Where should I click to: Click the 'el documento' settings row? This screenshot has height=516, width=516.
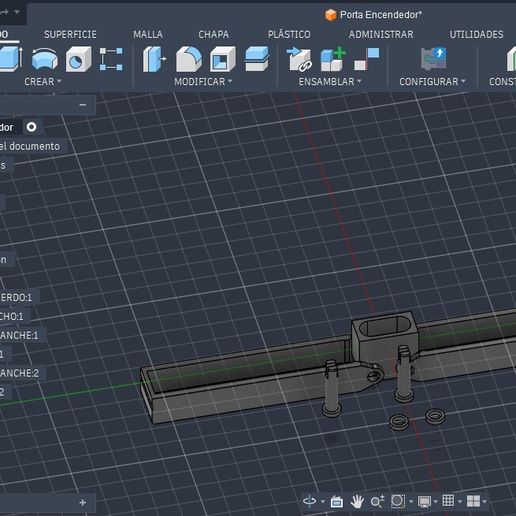[x=30, y=146]
